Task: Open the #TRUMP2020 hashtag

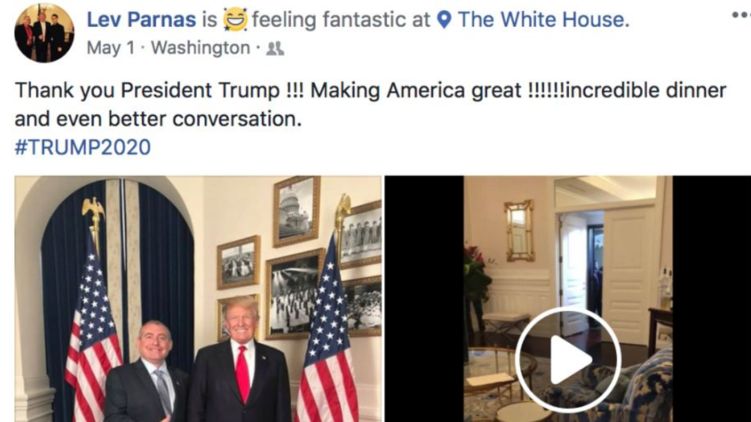Action: click(83, 147)
